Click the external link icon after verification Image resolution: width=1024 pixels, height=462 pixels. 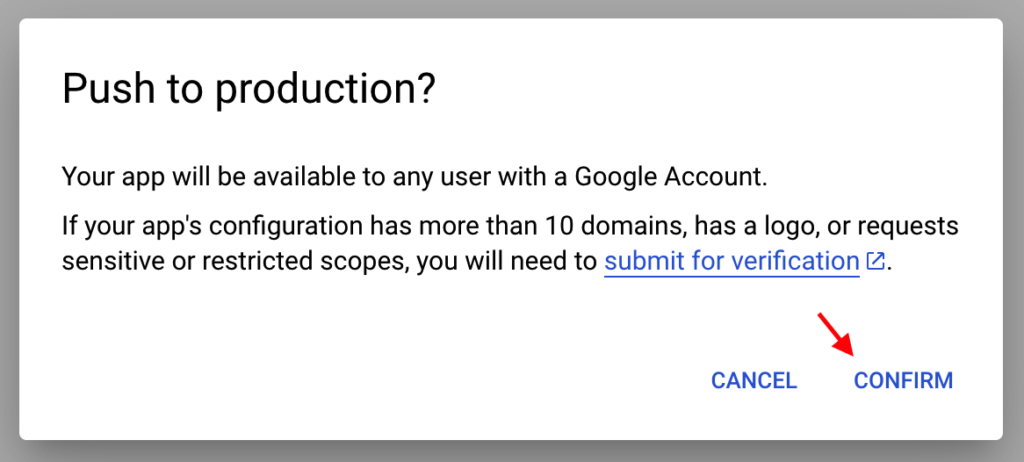tap(875, 261)
